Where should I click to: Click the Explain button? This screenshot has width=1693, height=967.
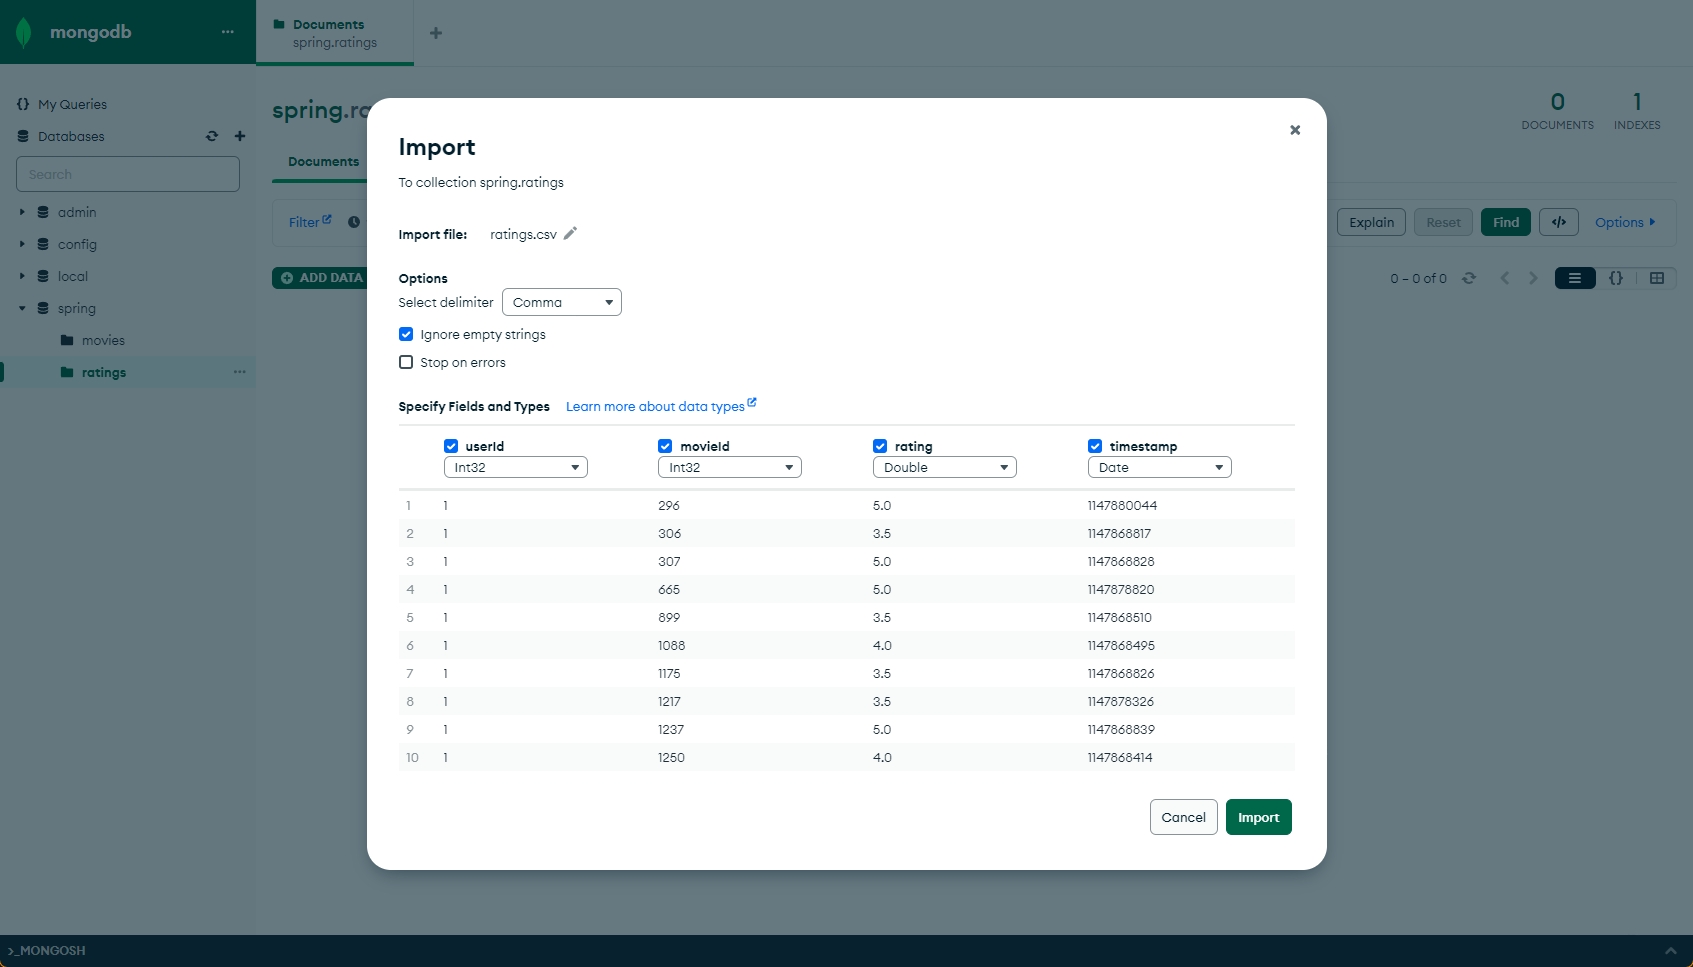[1372, 222]
